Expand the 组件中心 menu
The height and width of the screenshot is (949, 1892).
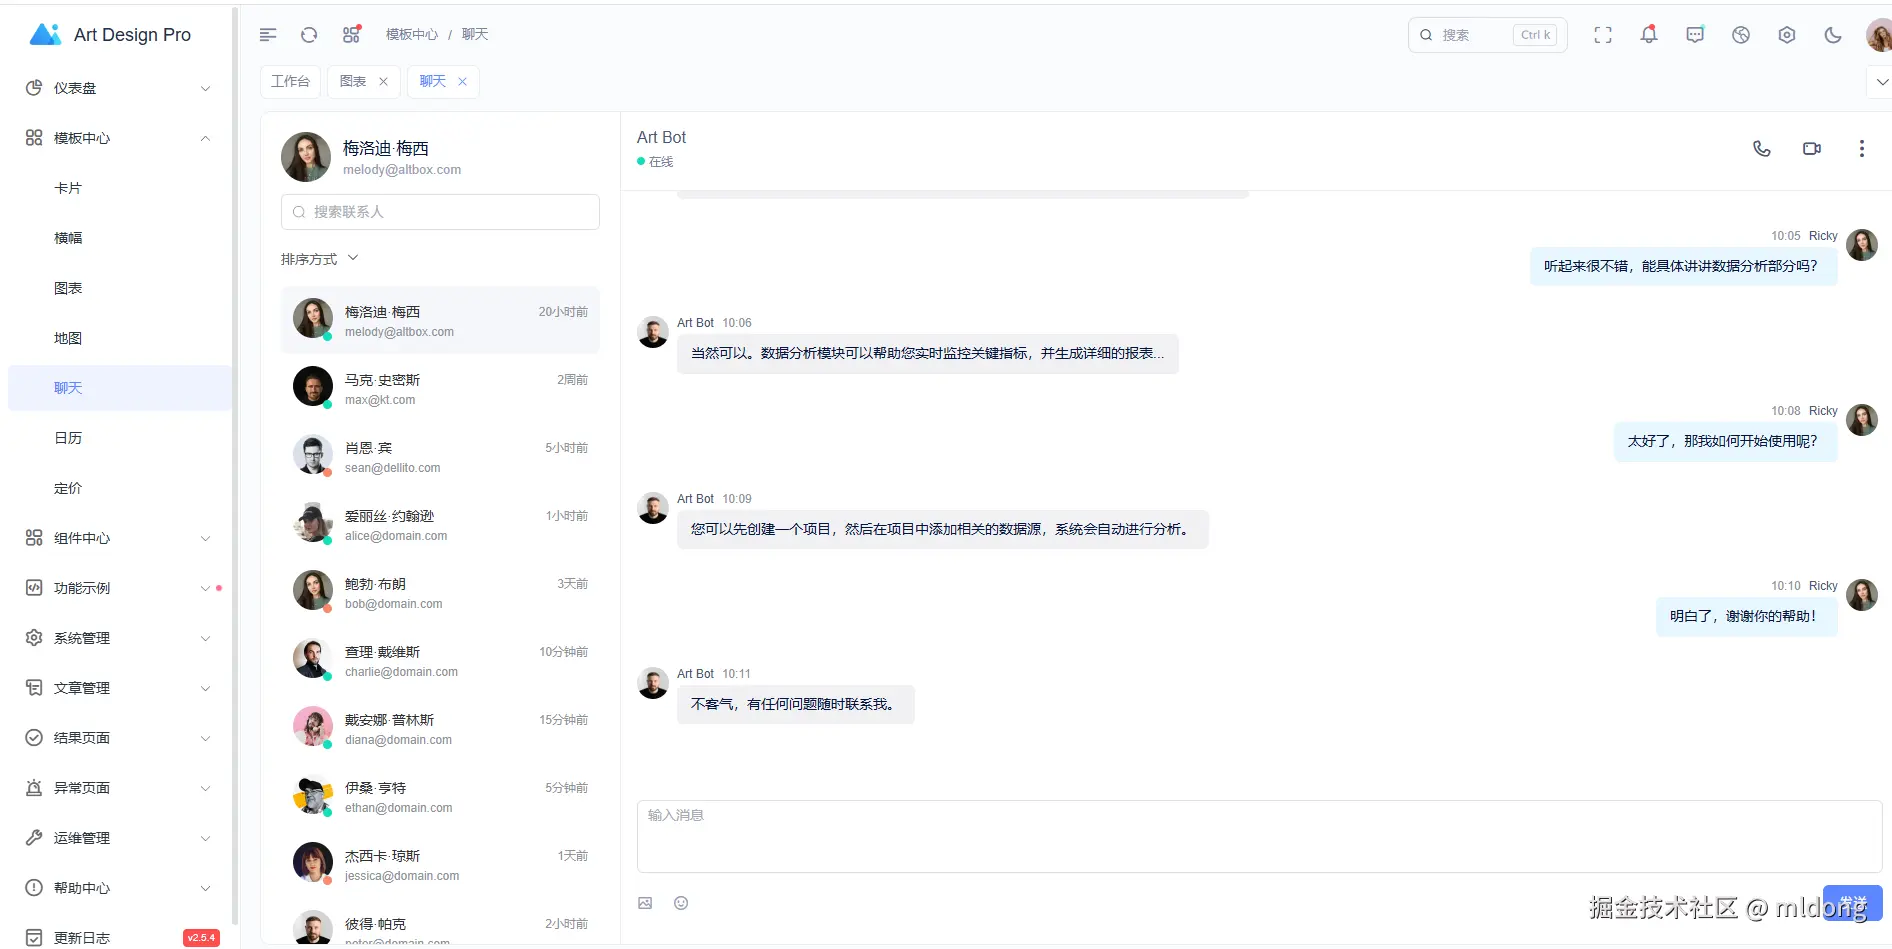[x=120, y=538]
